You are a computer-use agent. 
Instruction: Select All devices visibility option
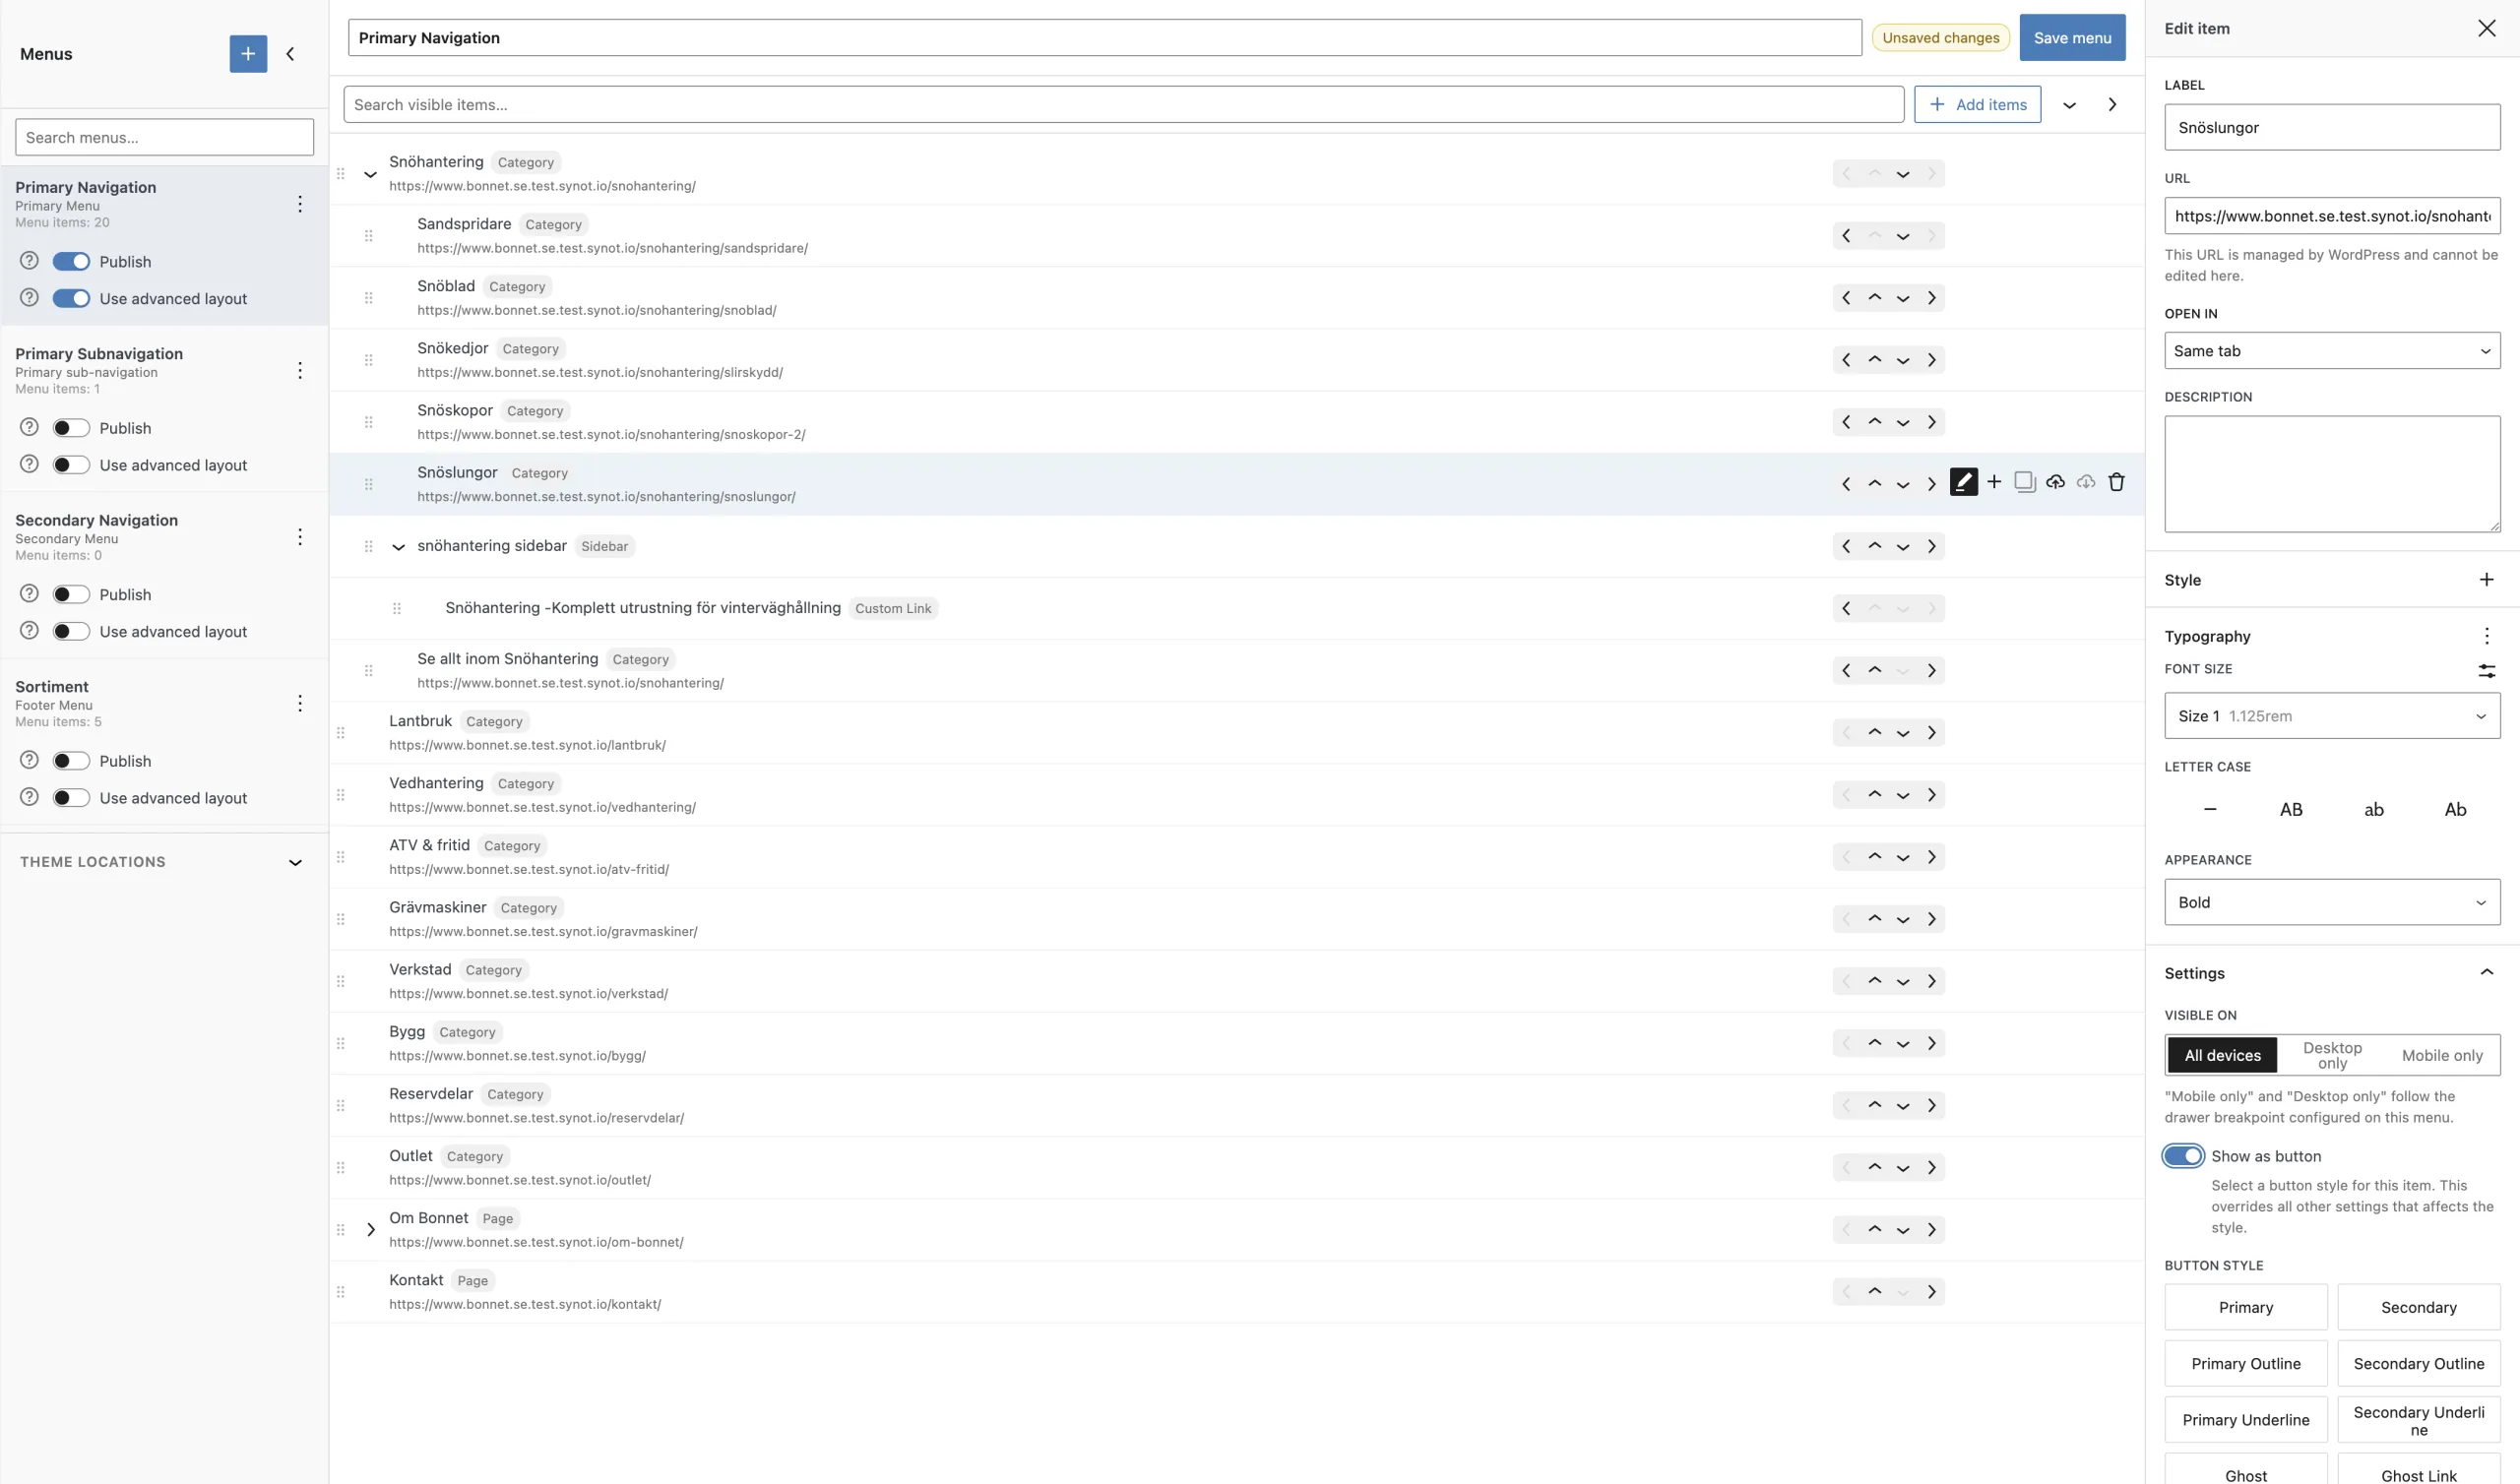pyautogui.click(x=2222, y=1055)
